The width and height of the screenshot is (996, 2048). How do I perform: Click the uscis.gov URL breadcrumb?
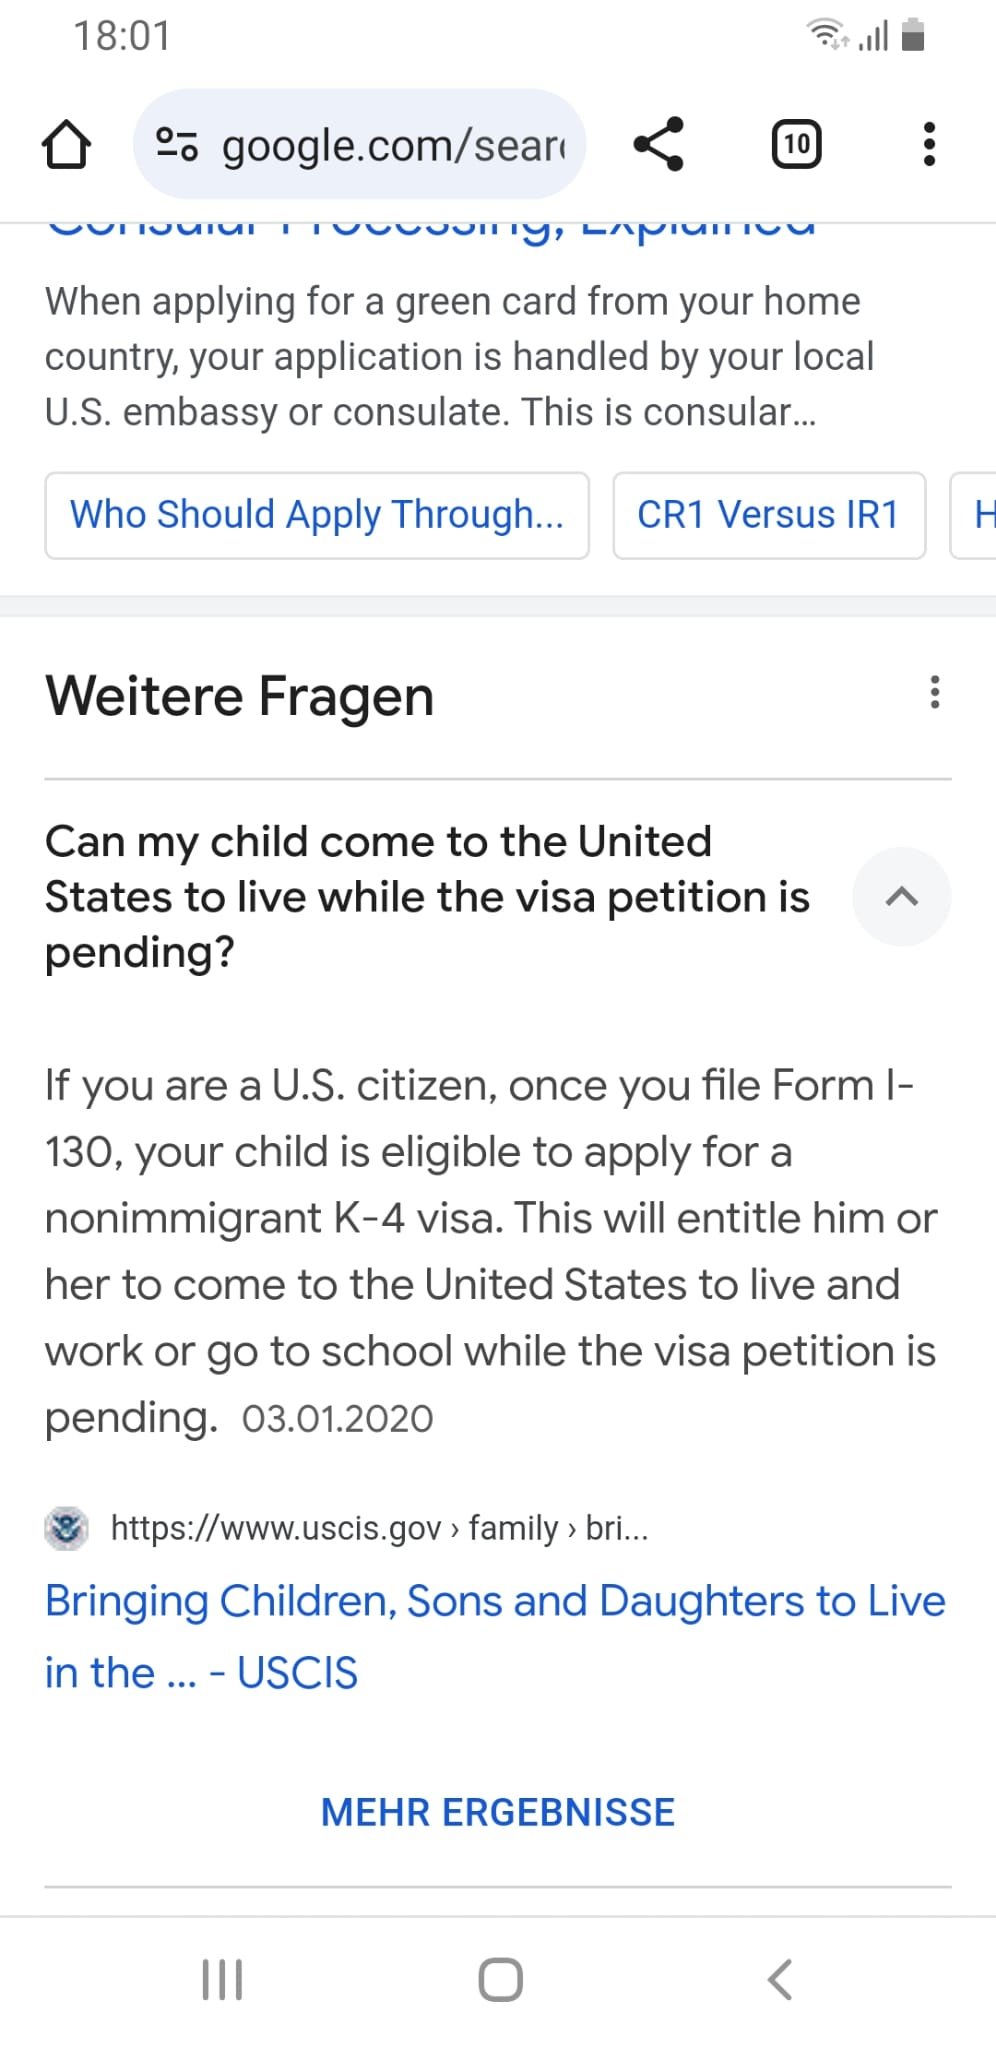pos(379,1528)
